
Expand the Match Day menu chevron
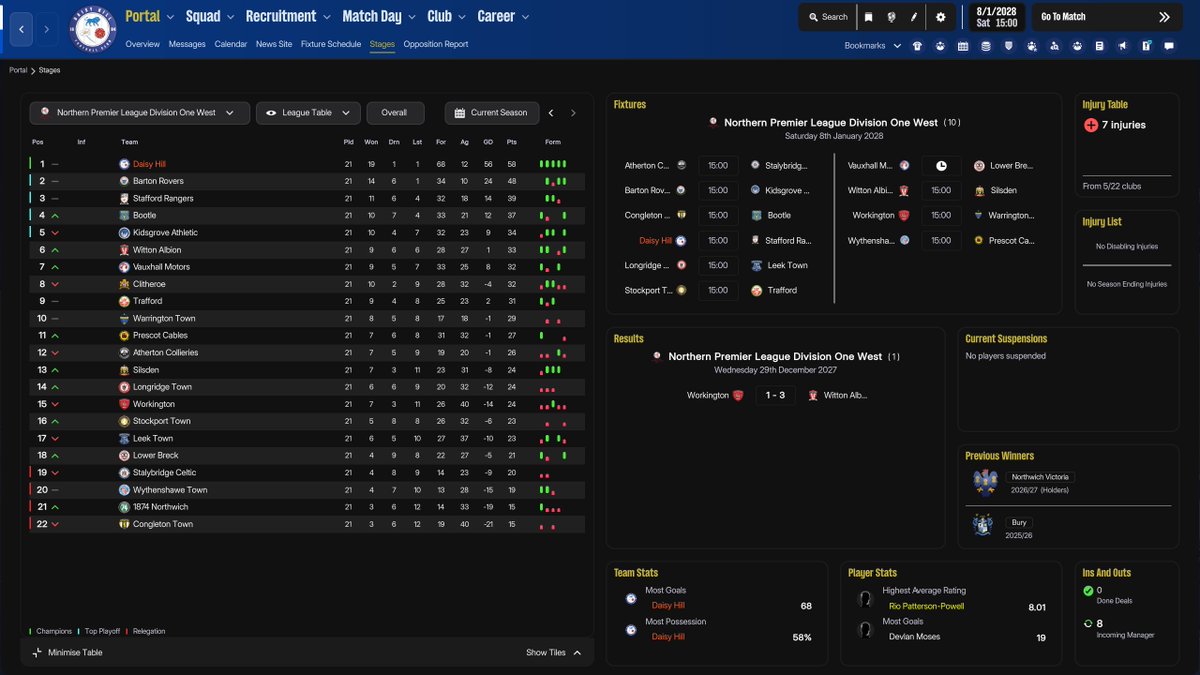click(412, 17)
